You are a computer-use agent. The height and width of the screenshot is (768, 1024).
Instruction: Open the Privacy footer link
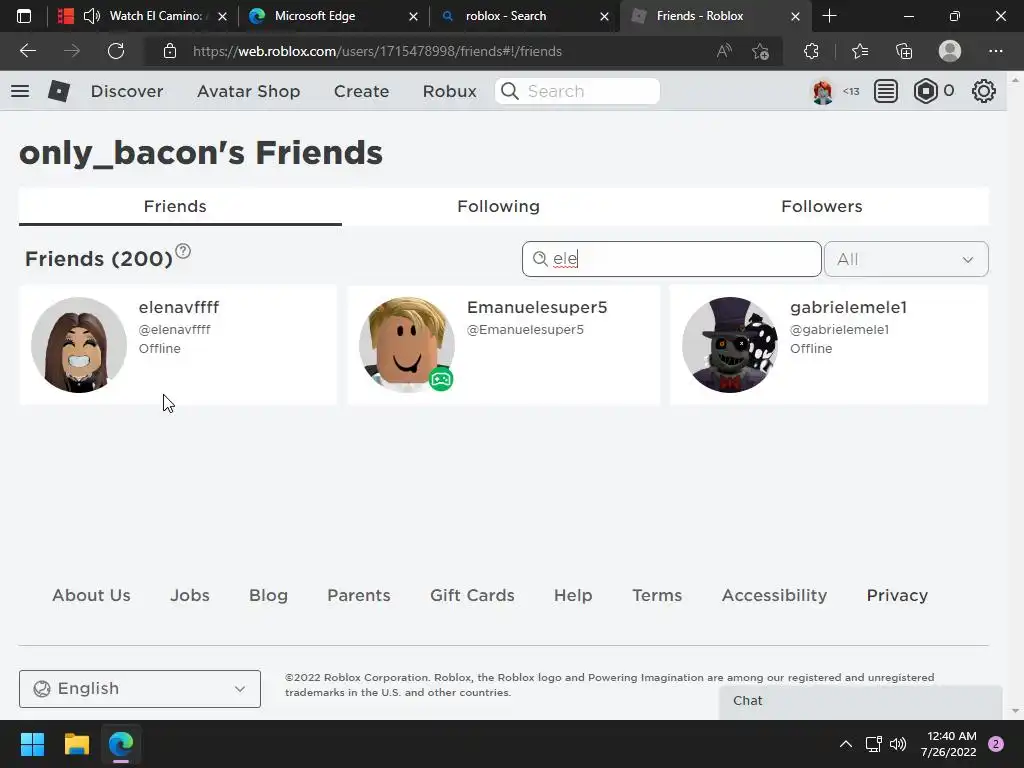click(897, 596)
